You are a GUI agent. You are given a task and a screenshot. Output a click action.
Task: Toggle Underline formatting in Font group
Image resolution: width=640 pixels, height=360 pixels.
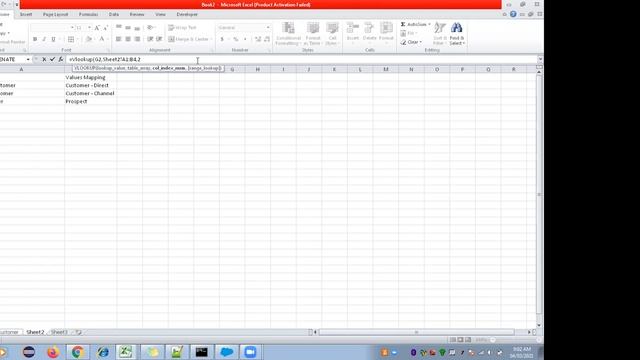53,39
